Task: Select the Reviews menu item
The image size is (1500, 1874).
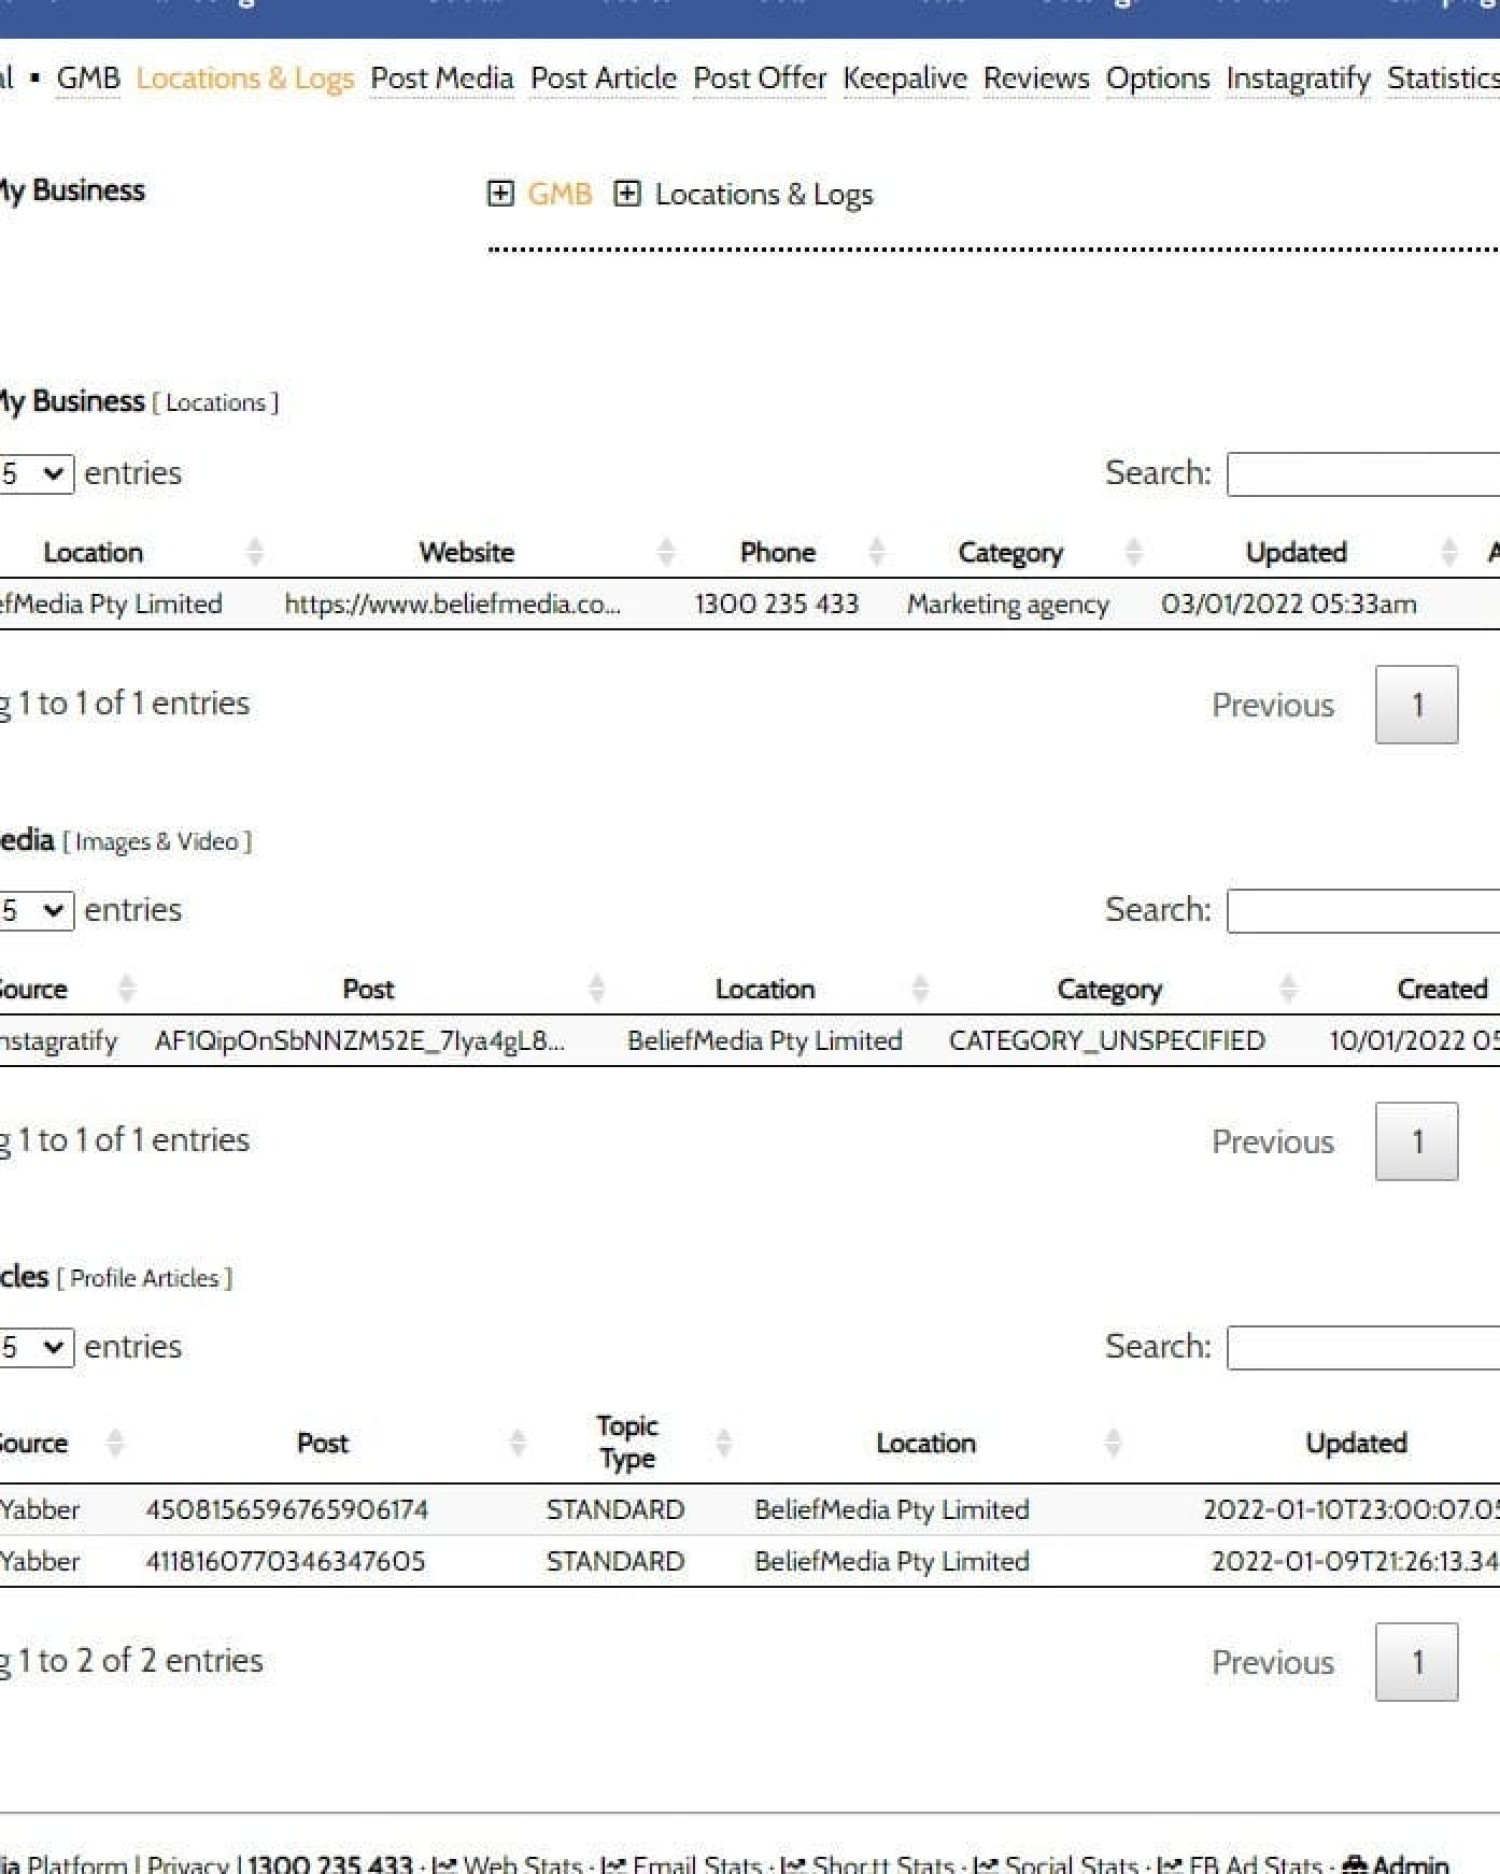Action: tap(1036, 78)
